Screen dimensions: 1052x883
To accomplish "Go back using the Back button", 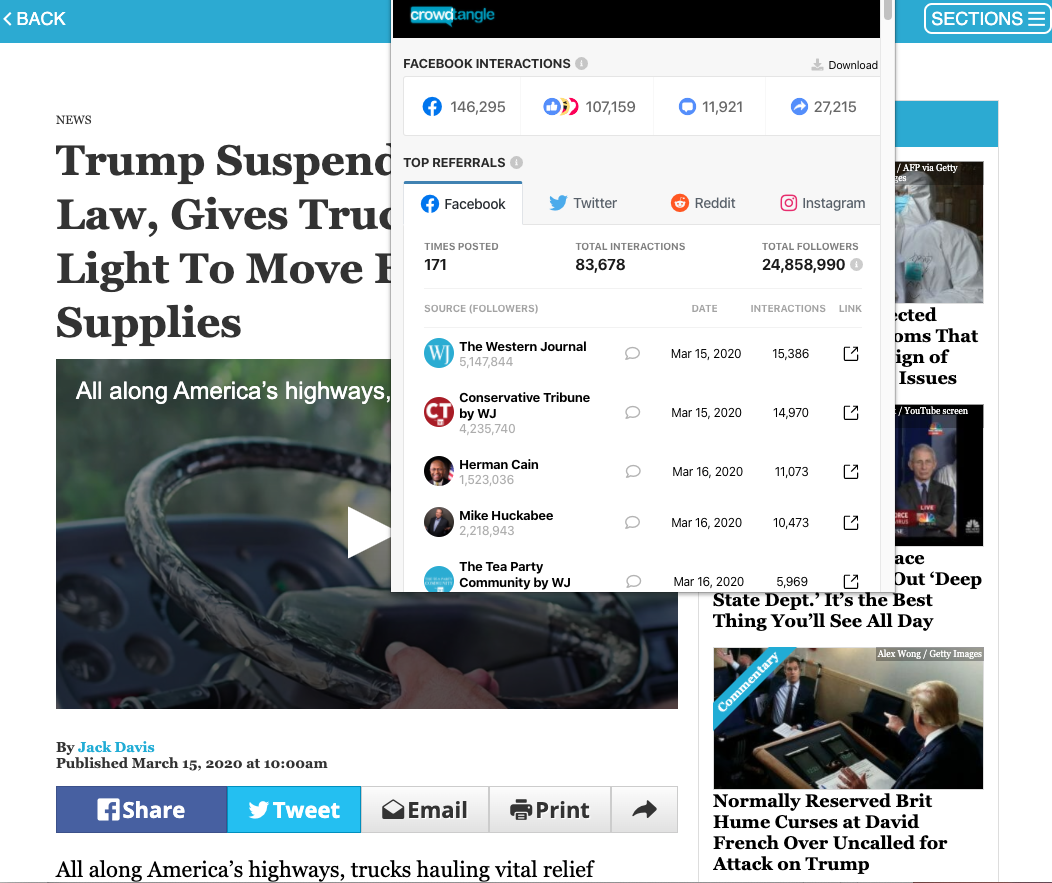I will [35, 19].
